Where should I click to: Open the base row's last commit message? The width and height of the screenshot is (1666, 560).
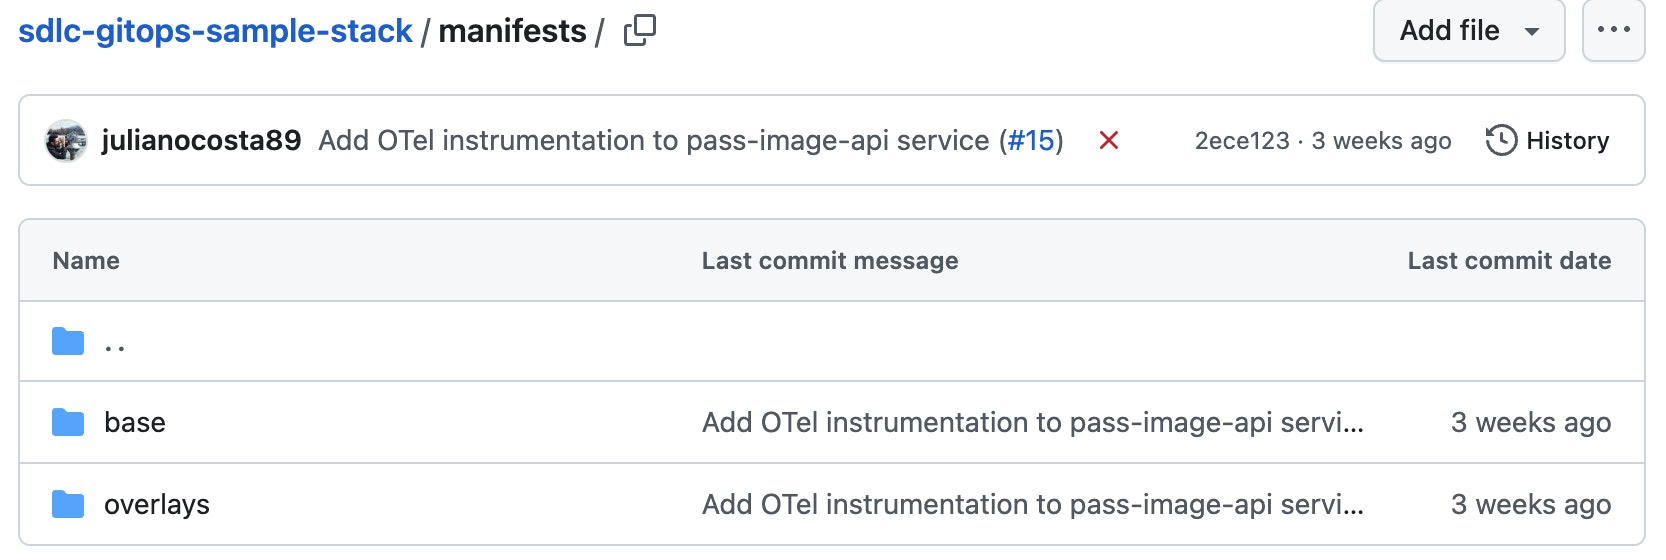pos(1032,423)
